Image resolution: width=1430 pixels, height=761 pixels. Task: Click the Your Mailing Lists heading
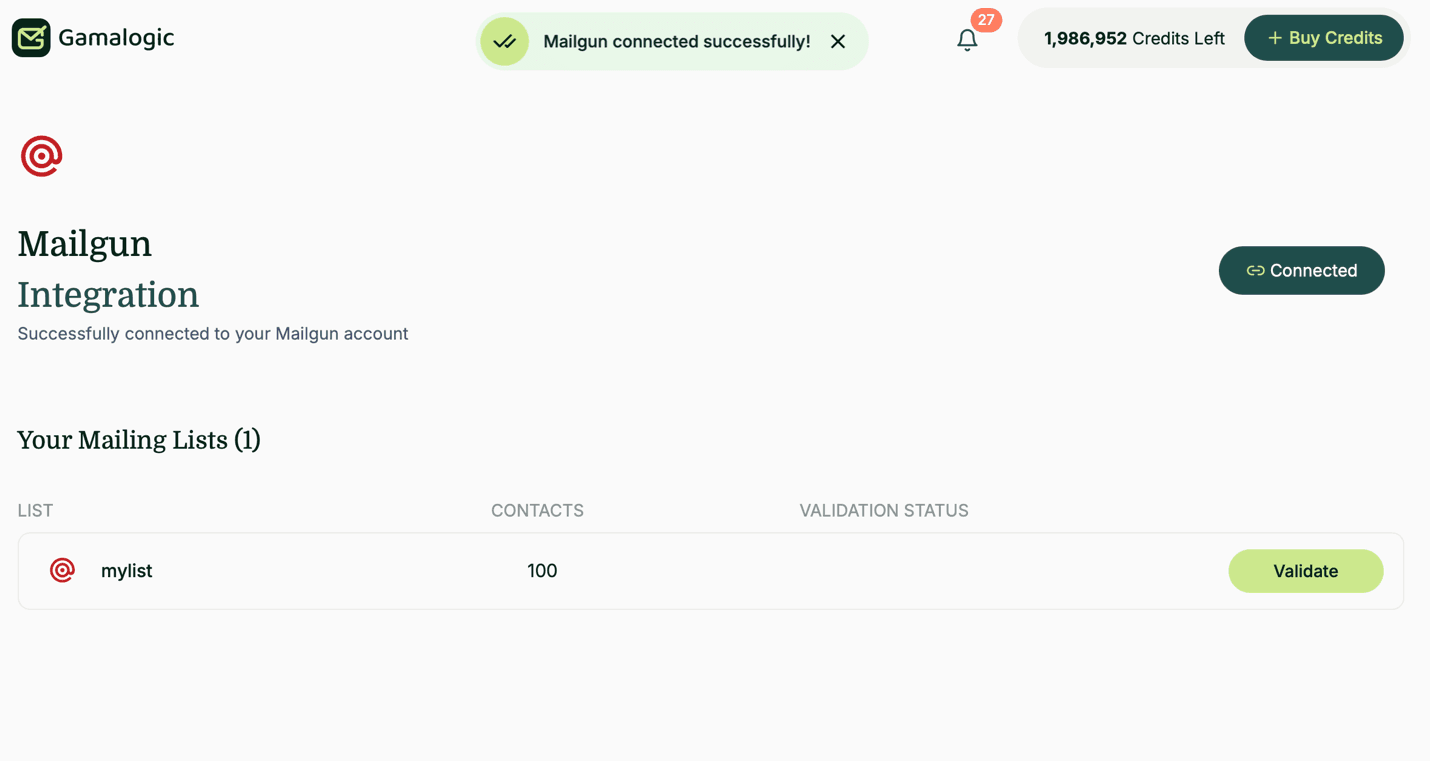pos(139,440)
